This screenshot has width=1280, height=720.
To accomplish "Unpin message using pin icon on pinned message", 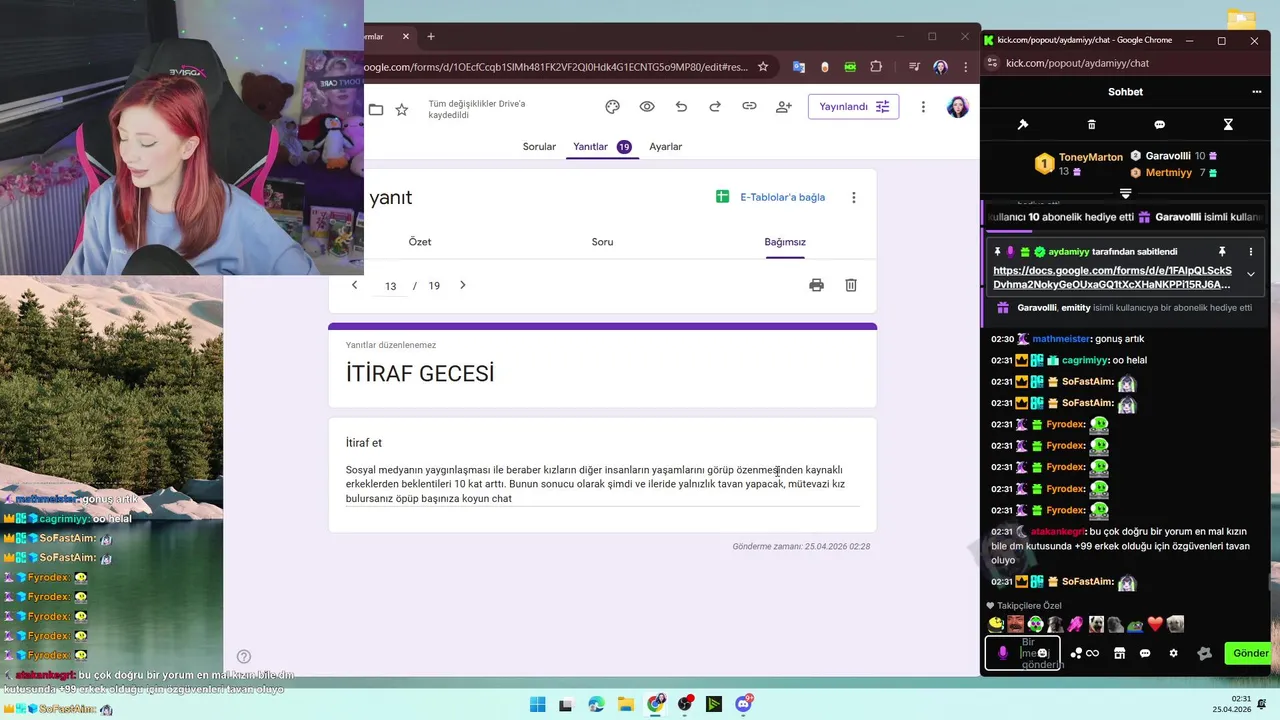I will pyautogui.click(x=1221, y=252).
